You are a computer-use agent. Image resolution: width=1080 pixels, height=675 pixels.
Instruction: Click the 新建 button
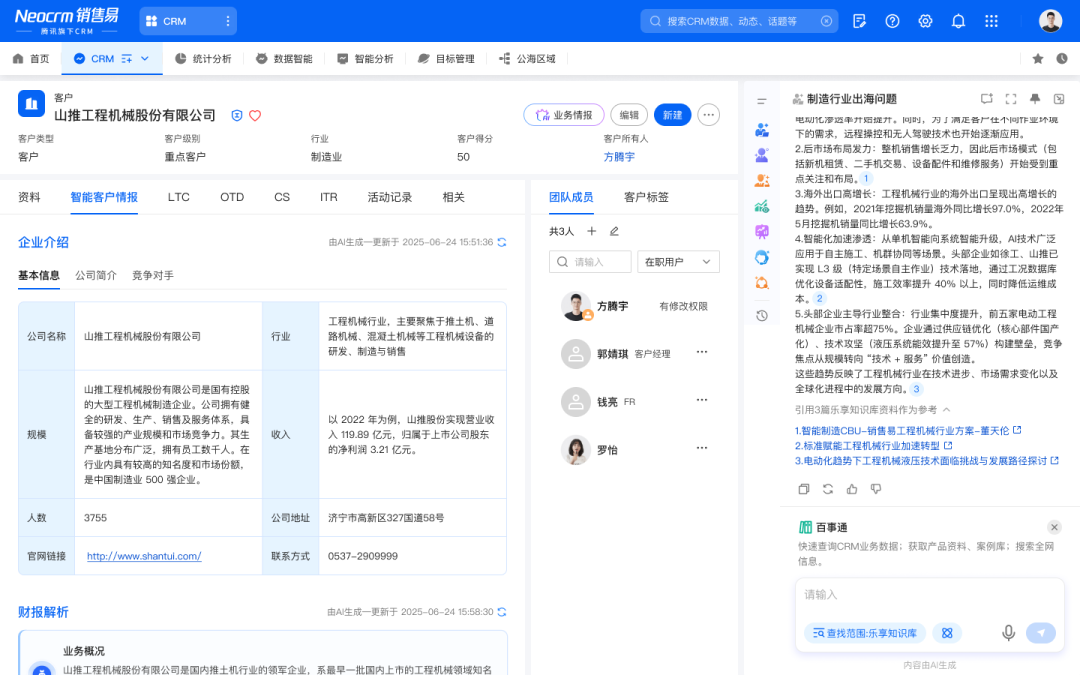coord(671,115)
